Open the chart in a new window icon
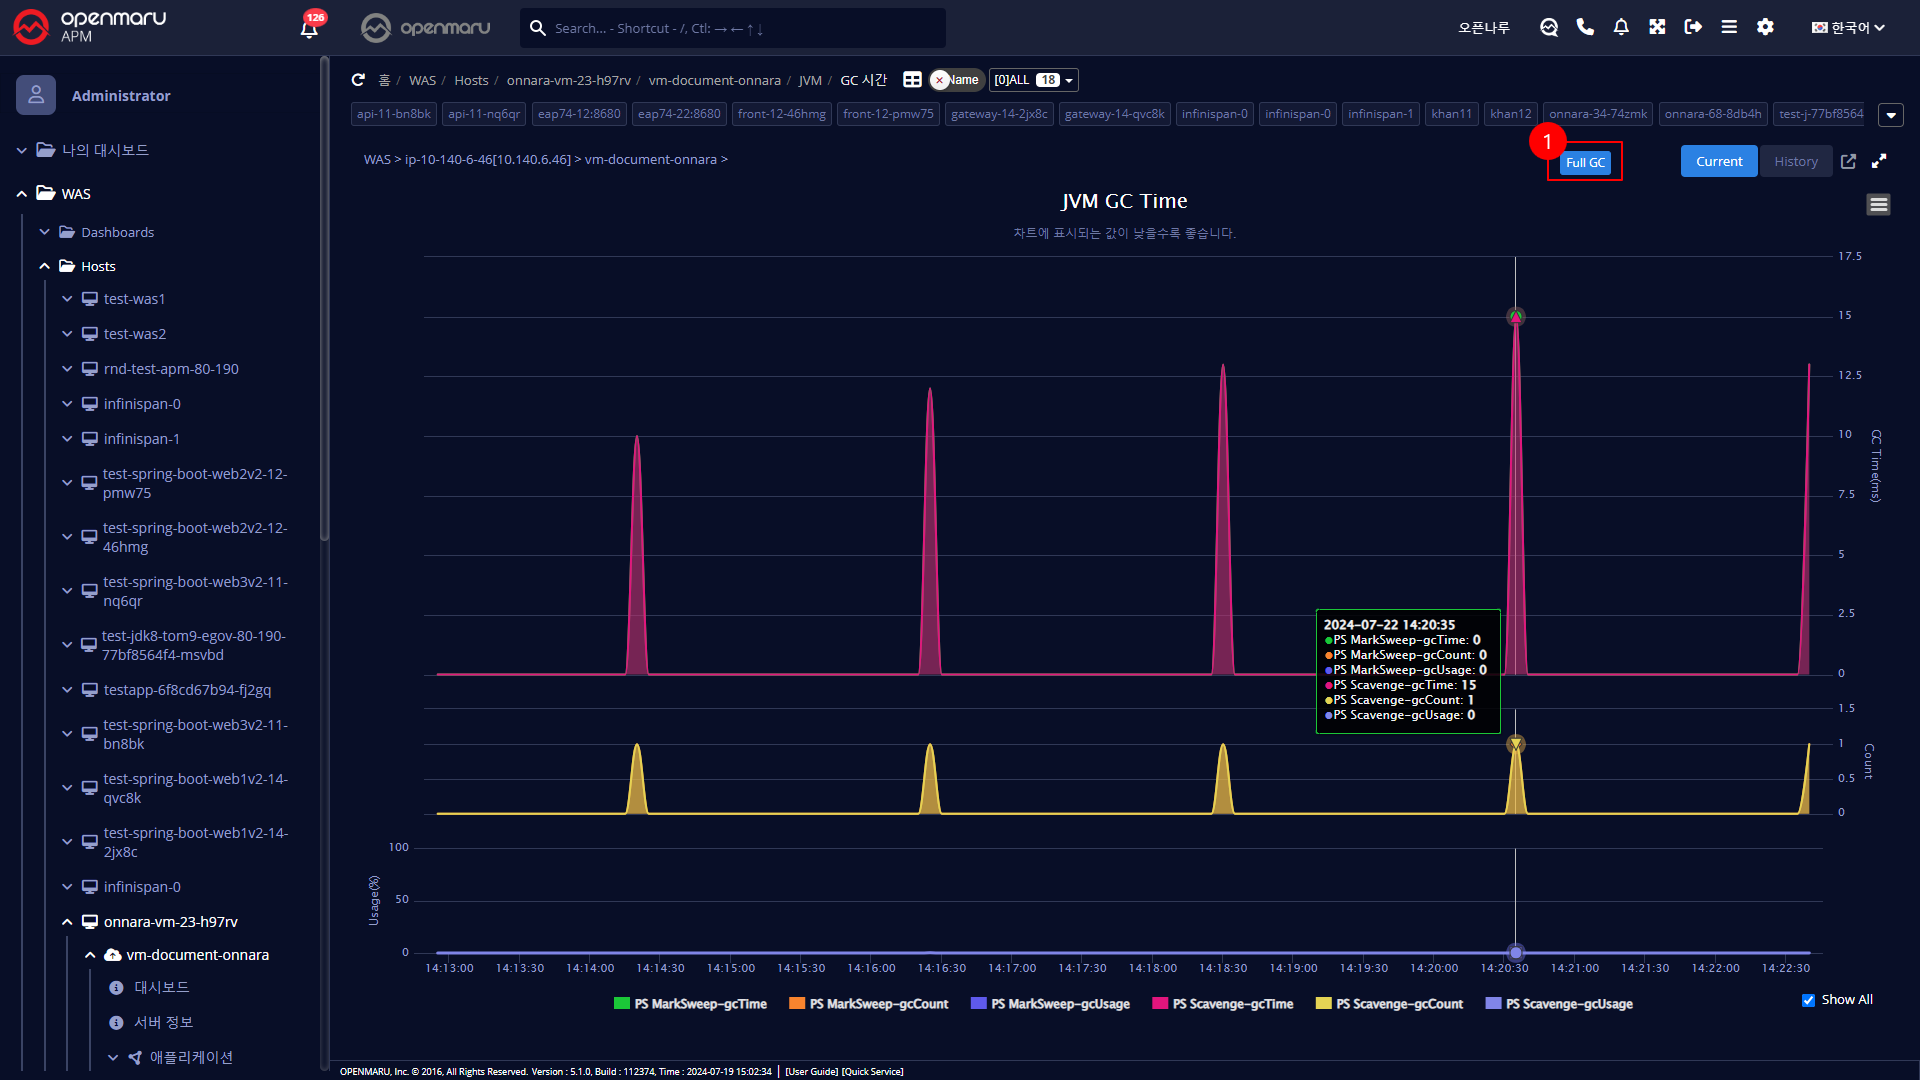This screenshot has height=1080, width=1920. 1849,161
